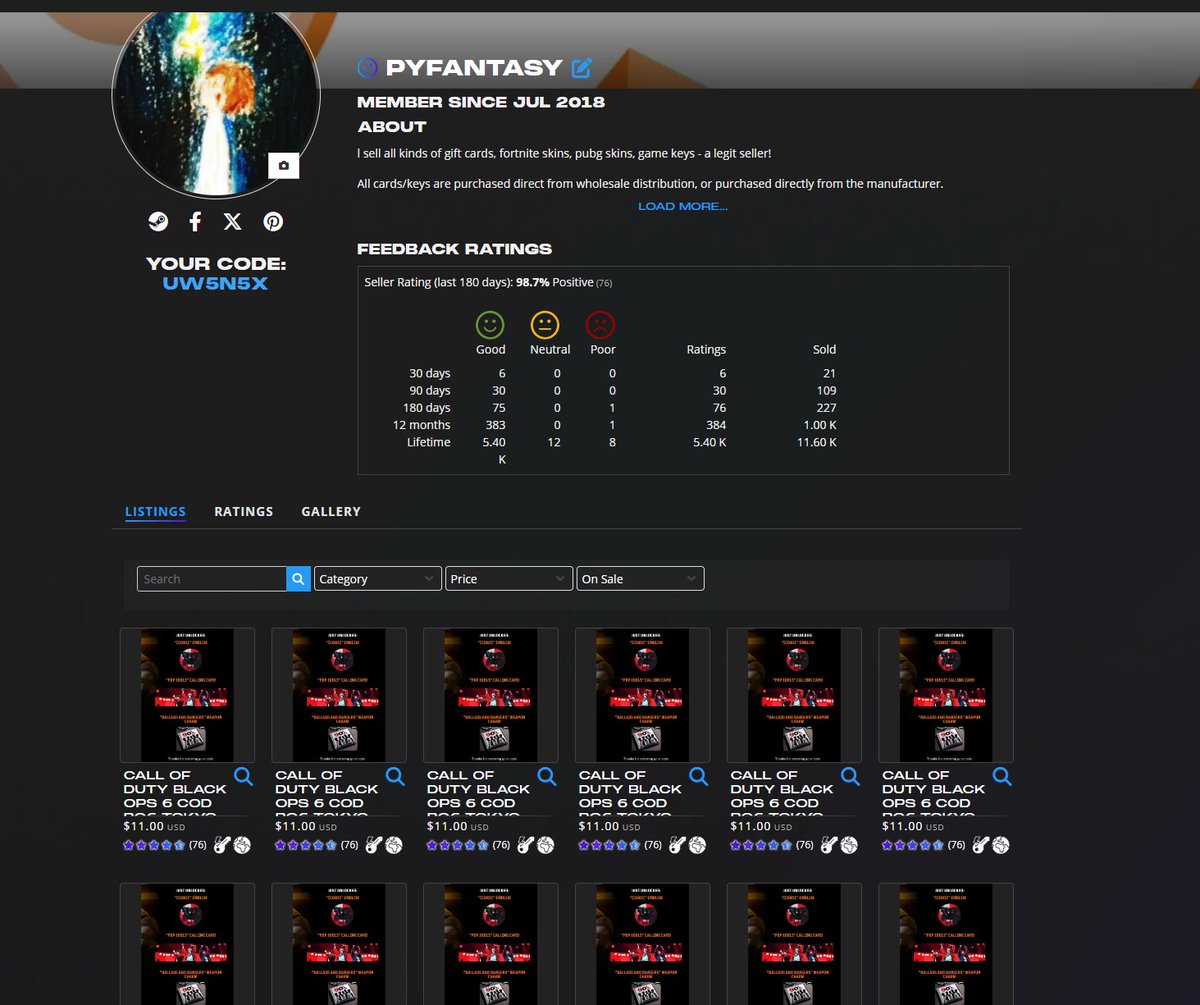Click the 180 days row label
The height and width of the screenshot is (1005, 1200).
pos(427,408)
